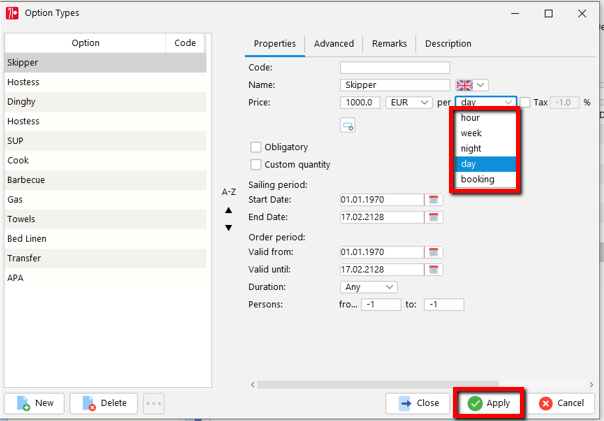Choose week from the per-unit list
Screen dimensions: 604x421
(485, 133)
